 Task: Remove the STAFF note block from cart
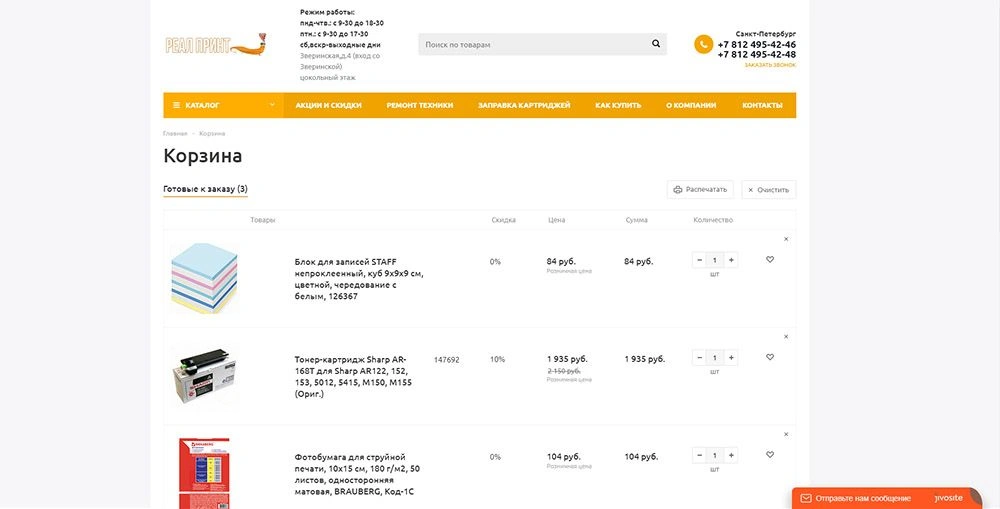[x=786, y=239]
